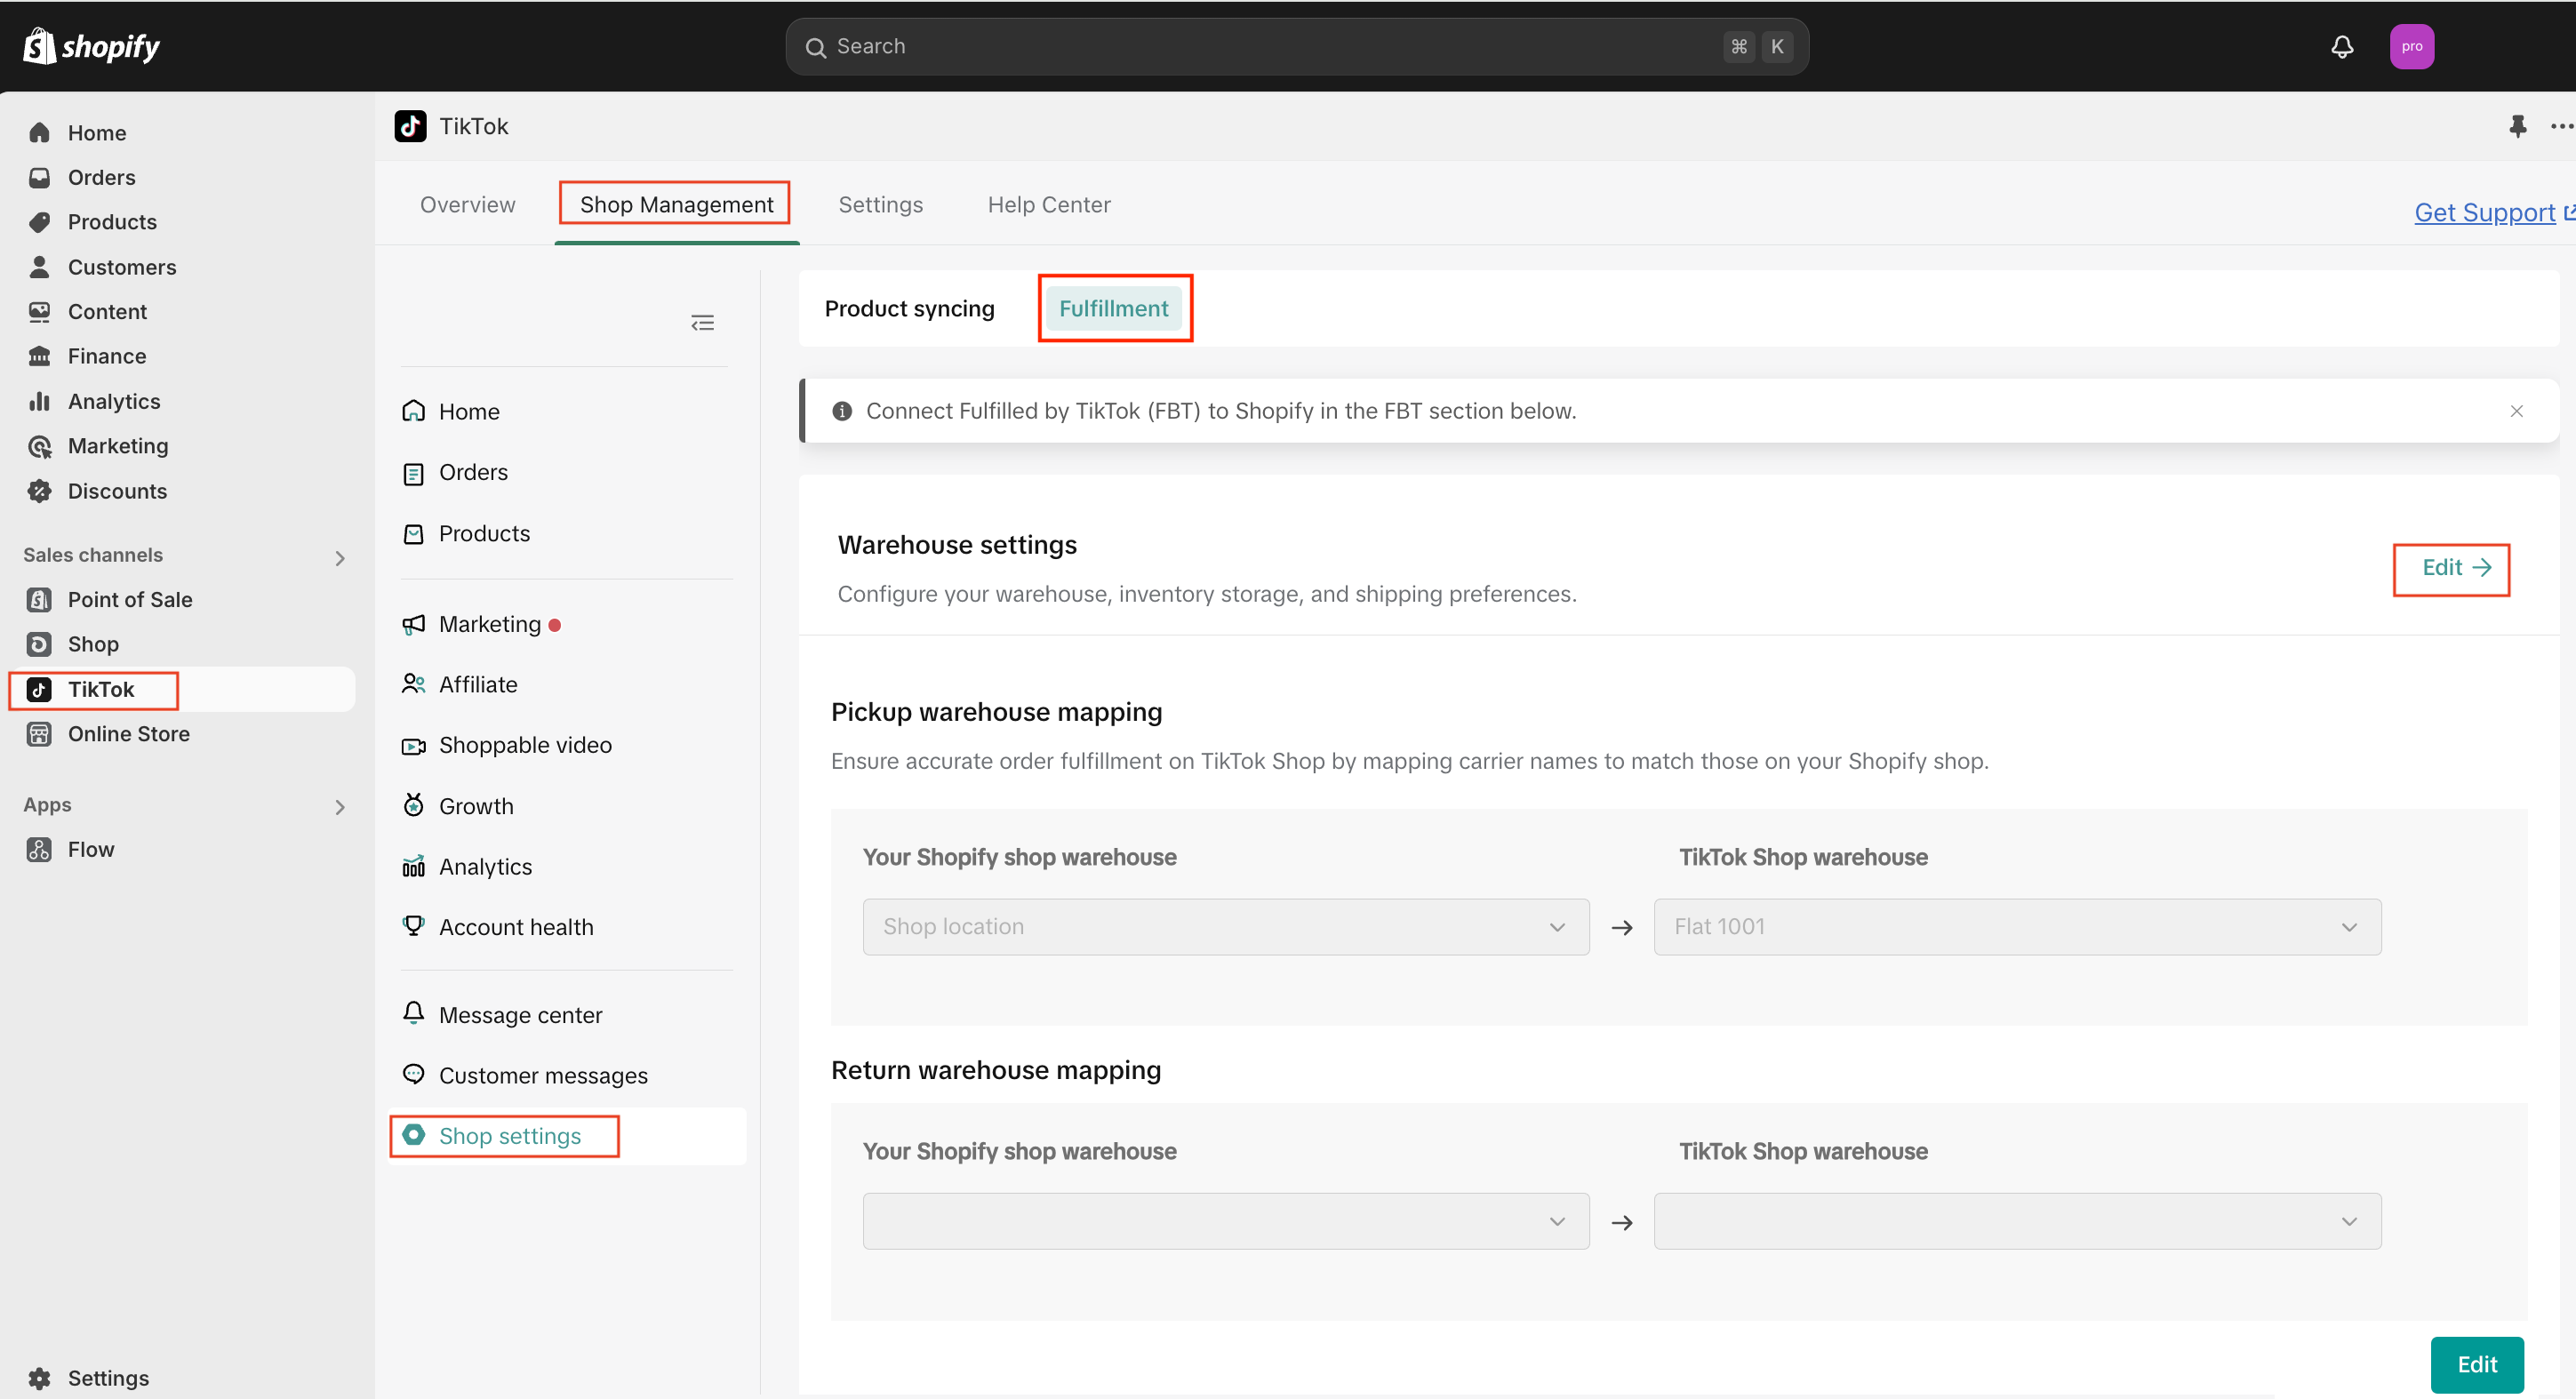Viewport: 2576px width, 1399px height.
Task: Switch to the Overview tab
Action: (x=467, y=205)
